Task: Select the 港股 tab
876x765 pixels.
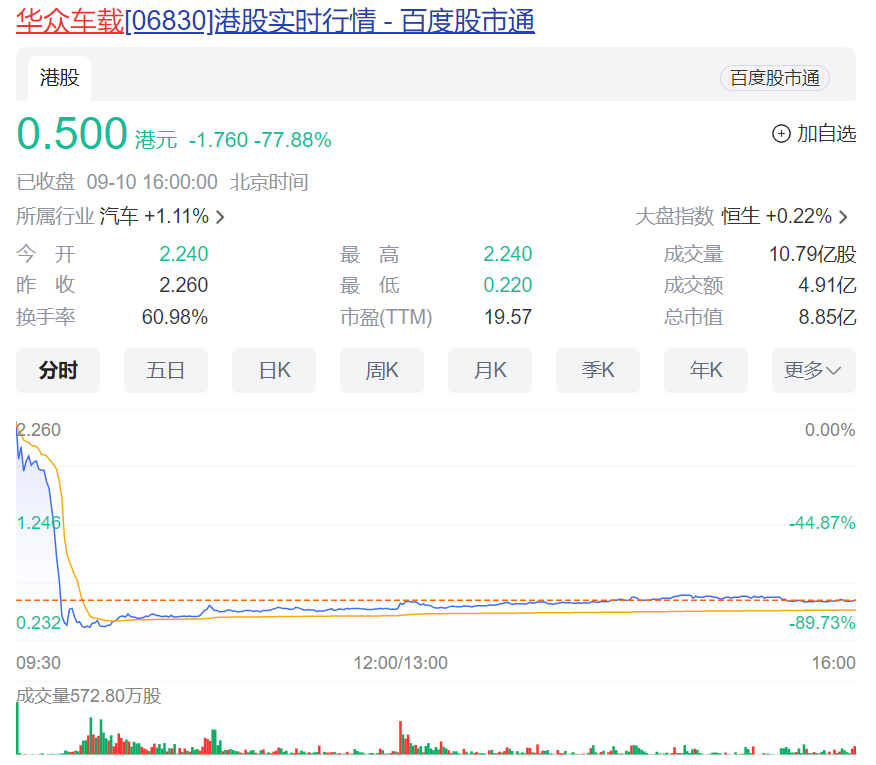Action: 59,78
